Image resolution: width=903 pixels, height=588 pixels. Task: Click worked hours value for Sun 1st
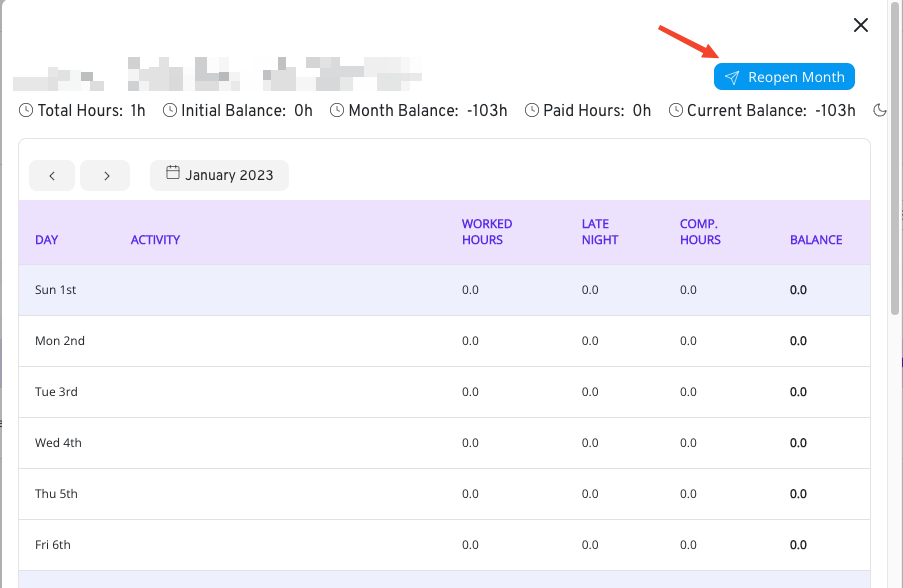point(471,290)
